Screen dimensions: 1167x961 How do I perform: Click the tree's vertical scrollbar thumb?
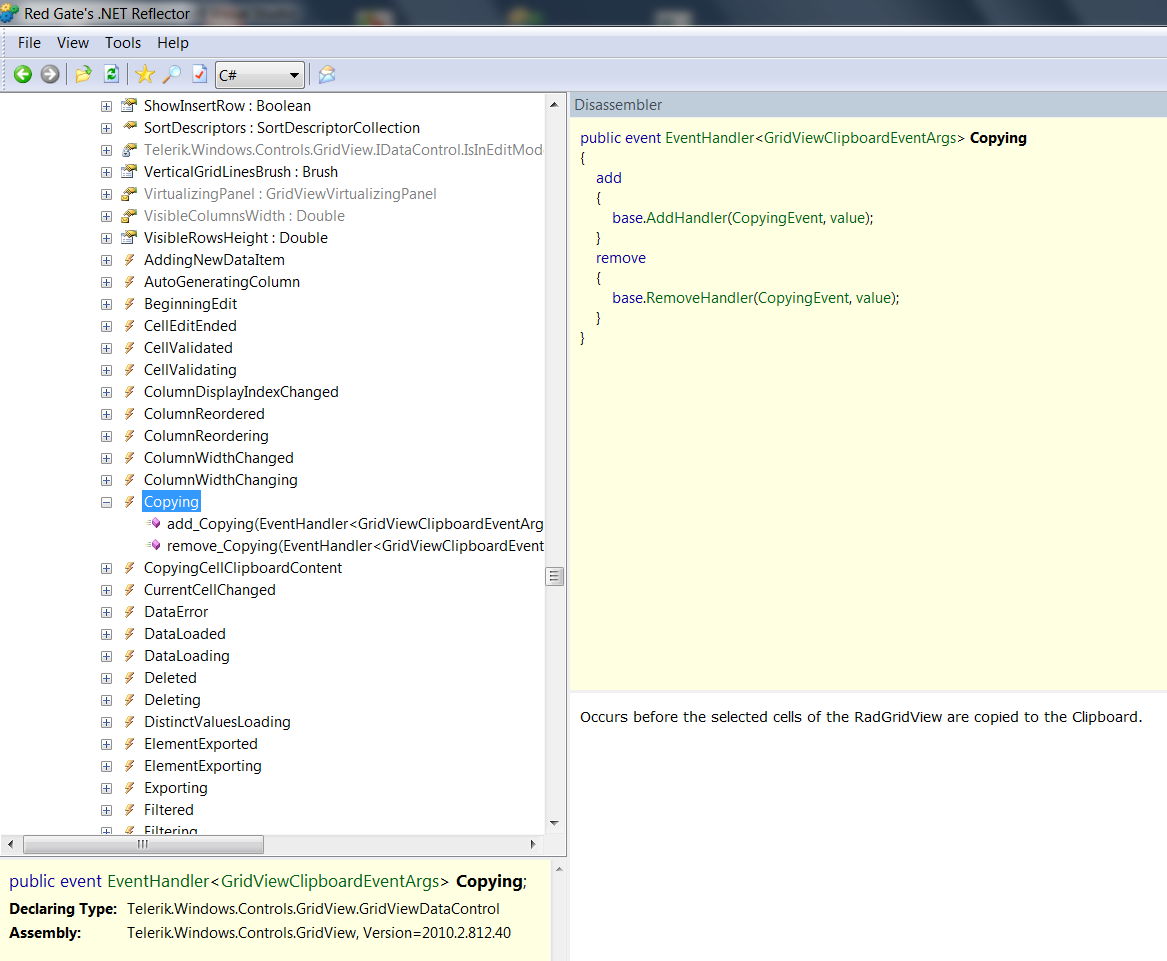pyautogui.click(x=554, y=576)
